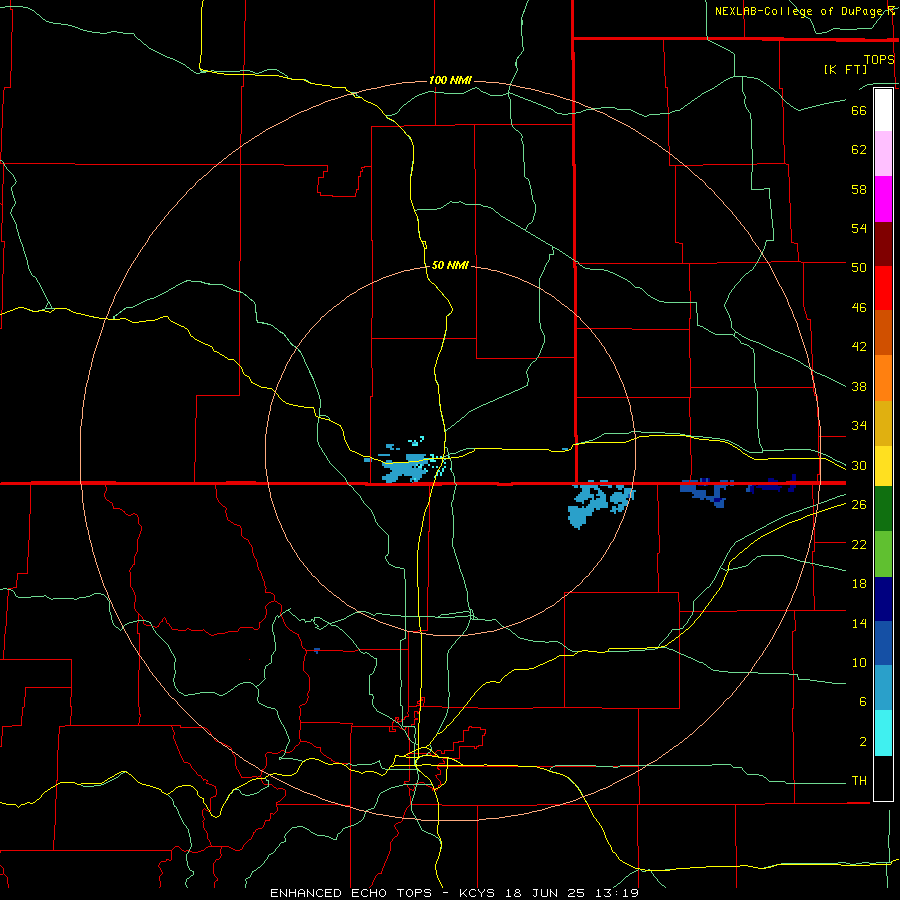Viewport: 900px width, 900px height.
Task: Click the 50 NMI range ring label
Action: tap(450, 265)
